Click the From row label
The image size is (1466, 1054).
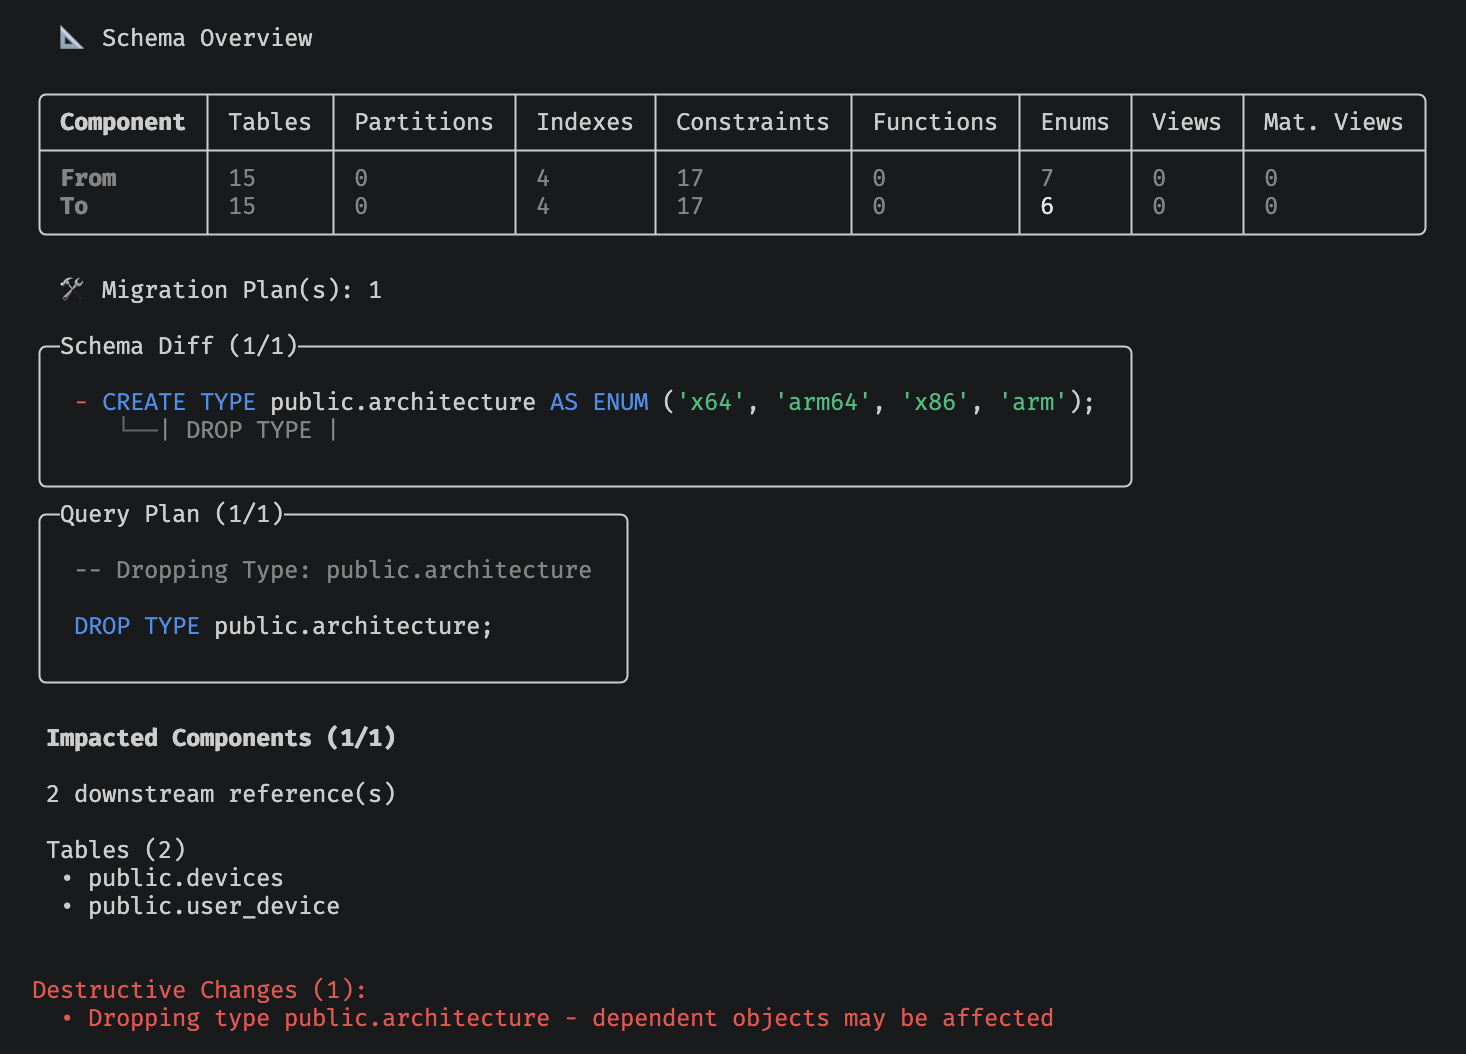coord(88,178)
